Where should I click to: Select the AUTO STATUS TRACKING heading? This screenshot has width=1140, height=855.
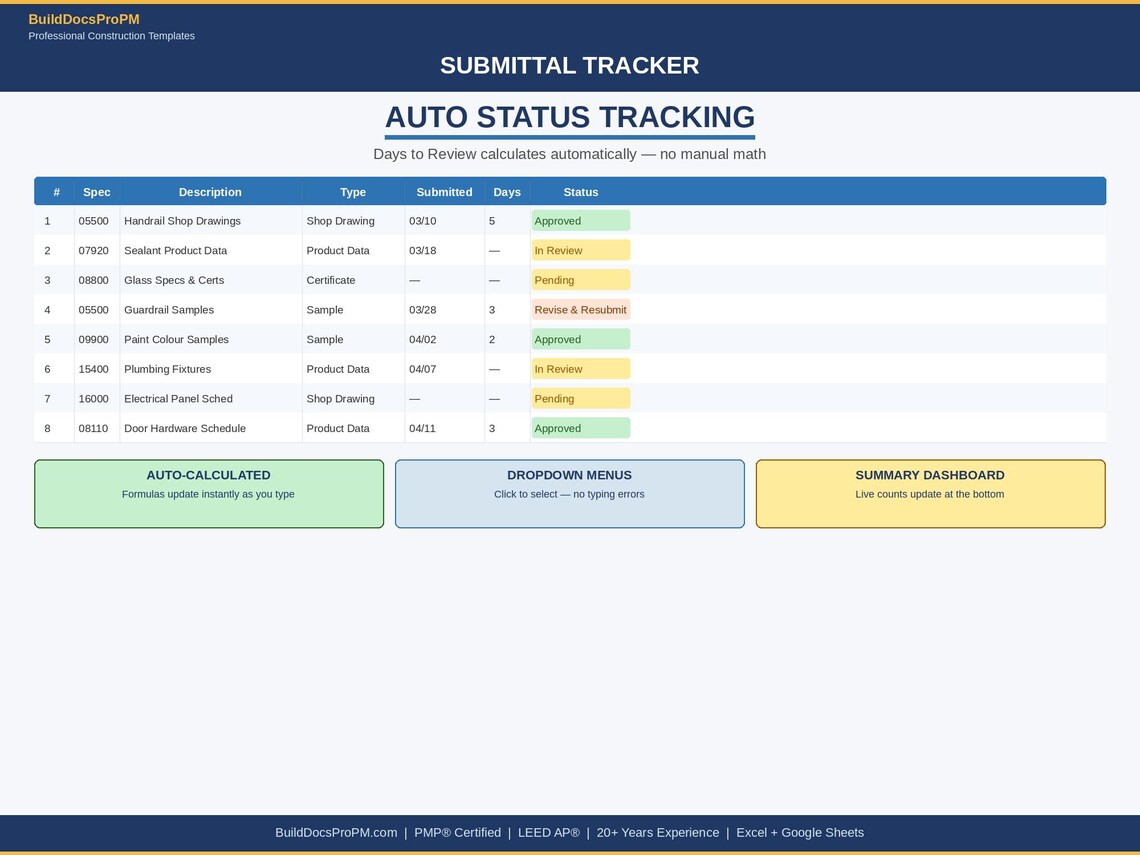(x=569, y=117)
